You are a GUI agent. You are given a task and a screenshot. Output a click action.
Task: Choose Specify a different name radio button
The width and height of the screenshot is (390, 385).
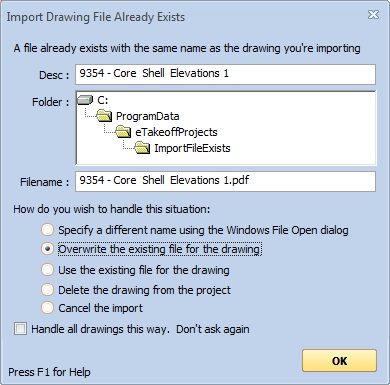[x=47, y=230]
